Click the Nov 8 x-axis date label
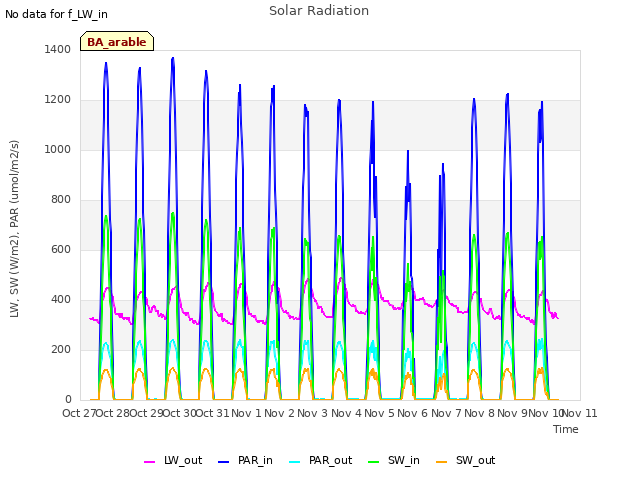640x480 pixels. click(480, 413)
